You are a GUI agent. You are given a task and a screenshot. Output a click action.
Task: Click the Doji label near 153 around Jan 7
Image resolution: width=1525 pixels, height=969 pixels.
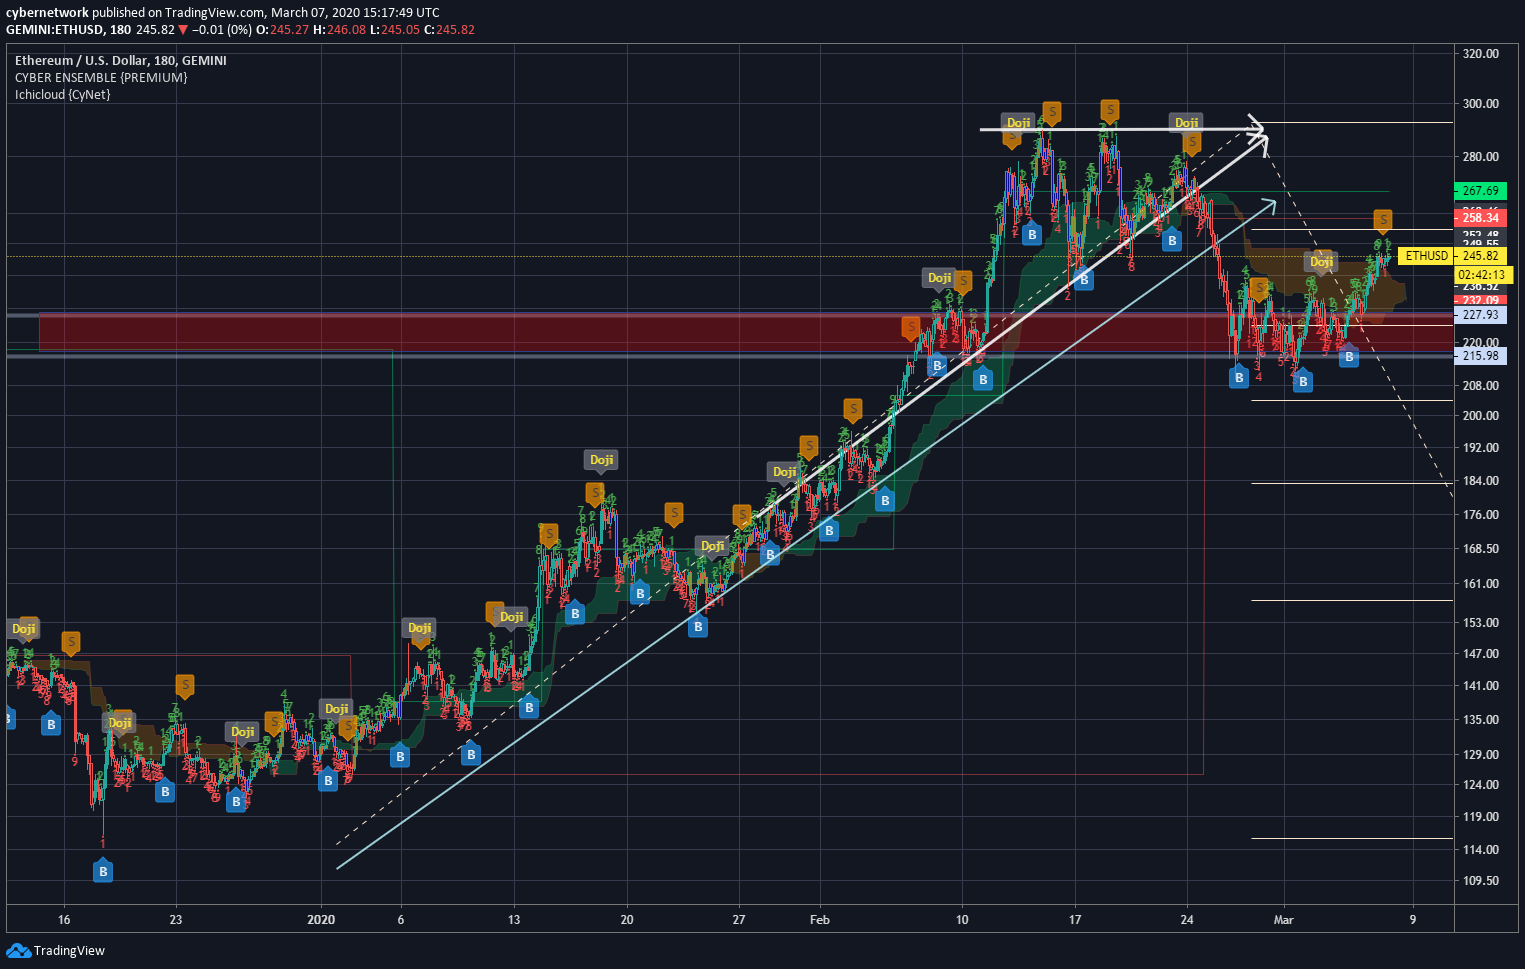click(x=419, y=628)
